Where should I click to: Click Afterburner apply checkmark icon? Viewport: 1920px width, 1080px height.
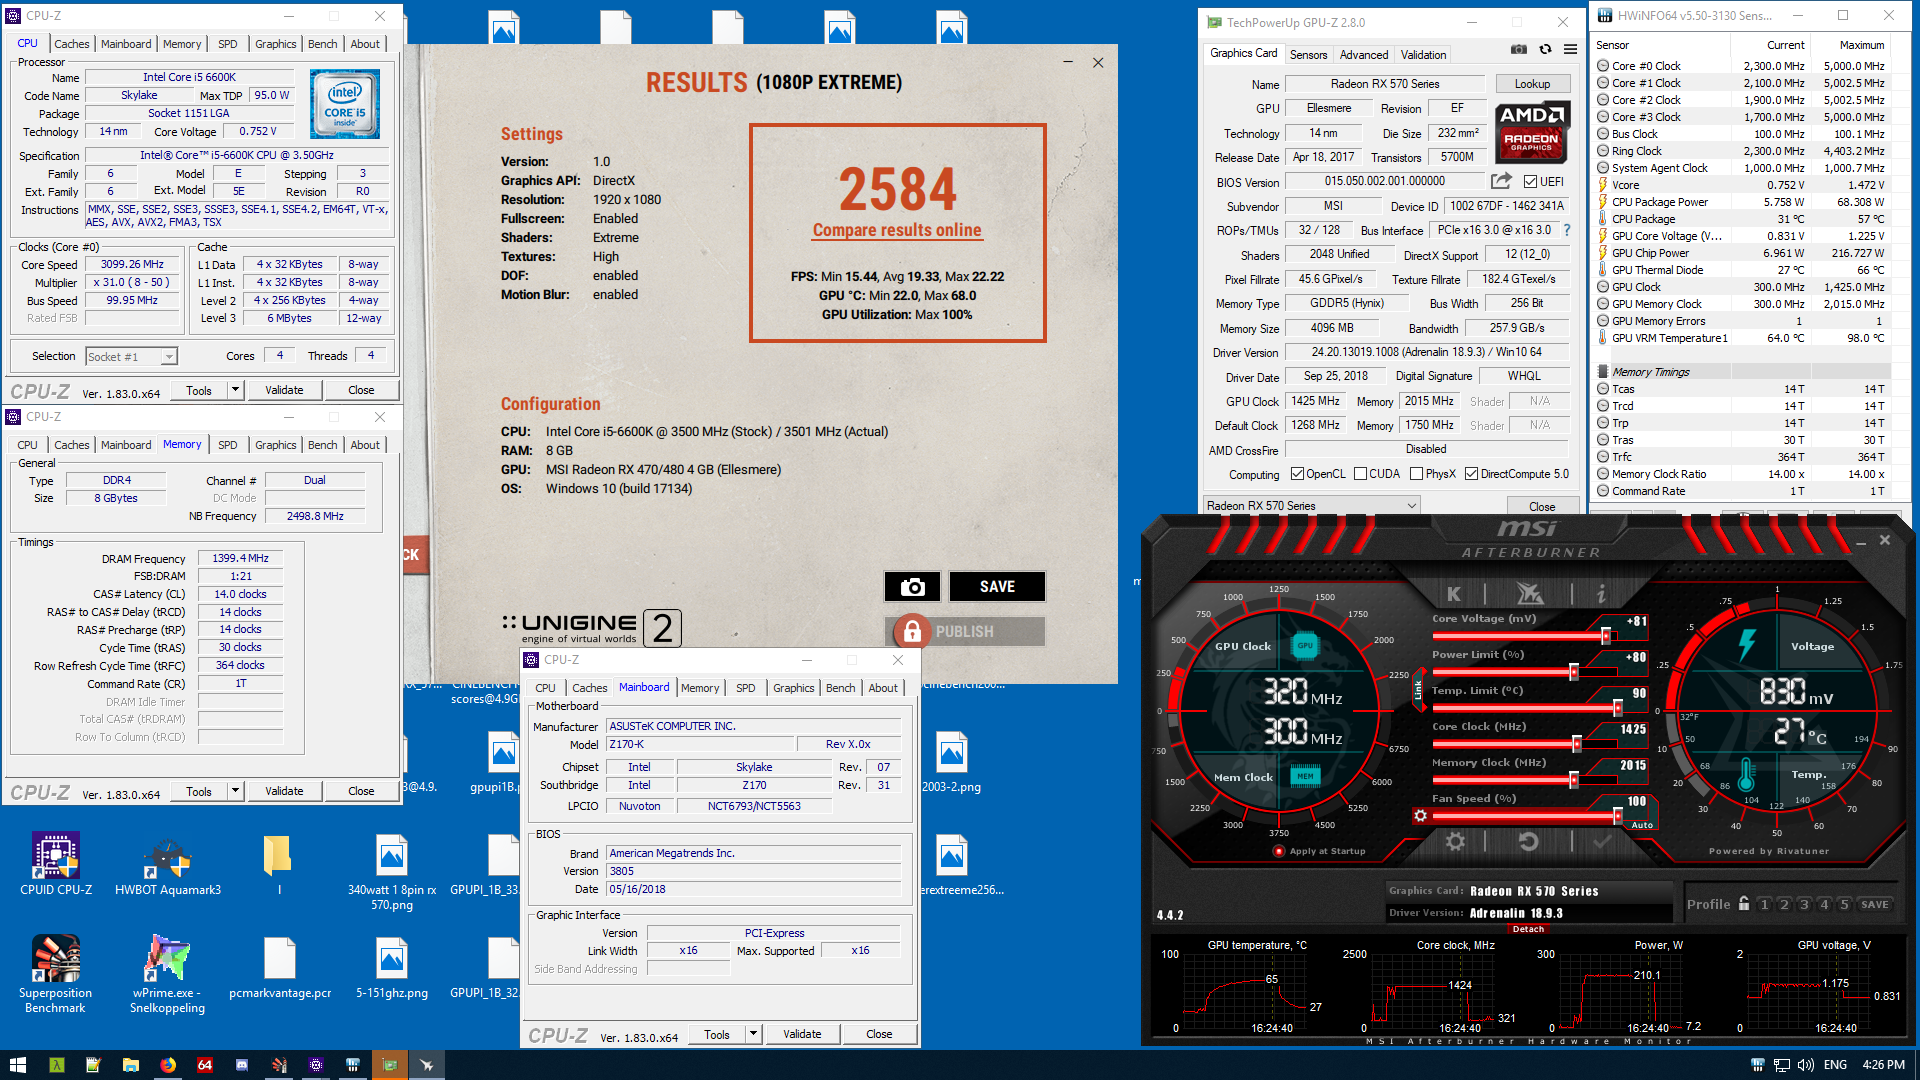tap(1602, 842)
